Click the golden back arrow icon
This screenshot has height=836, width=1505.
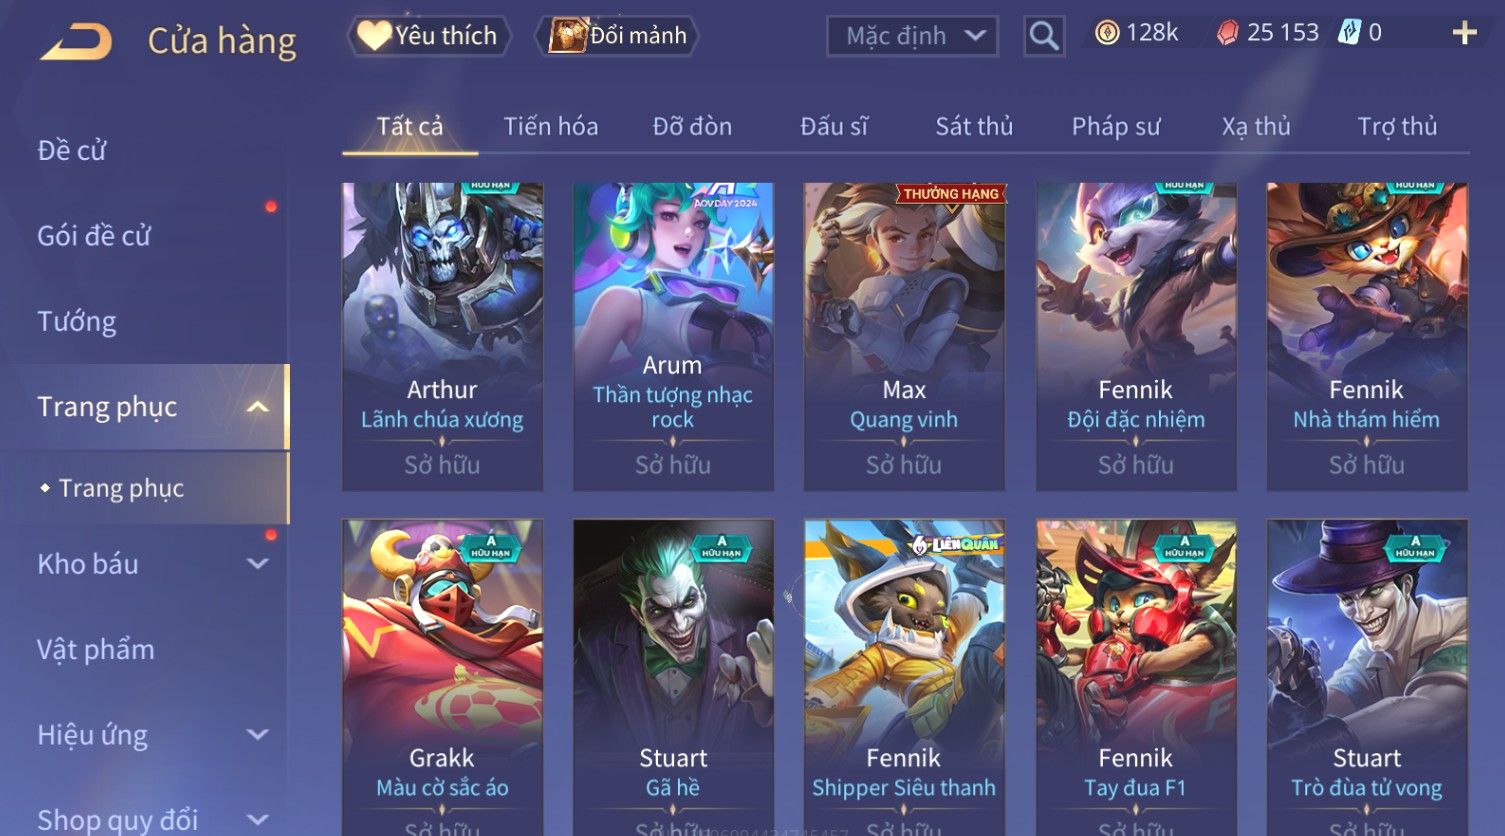pos(76,41)
